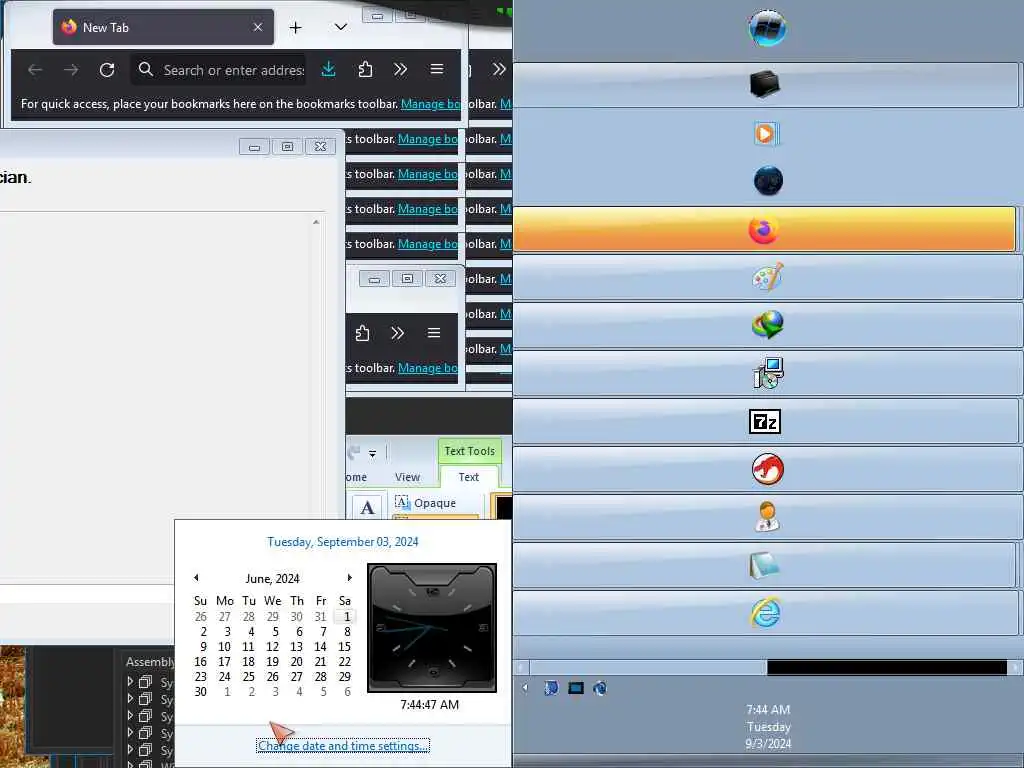Open the List all tabs chevron
The width and height of the screenshot is (1024, 768).
[341, 27]
